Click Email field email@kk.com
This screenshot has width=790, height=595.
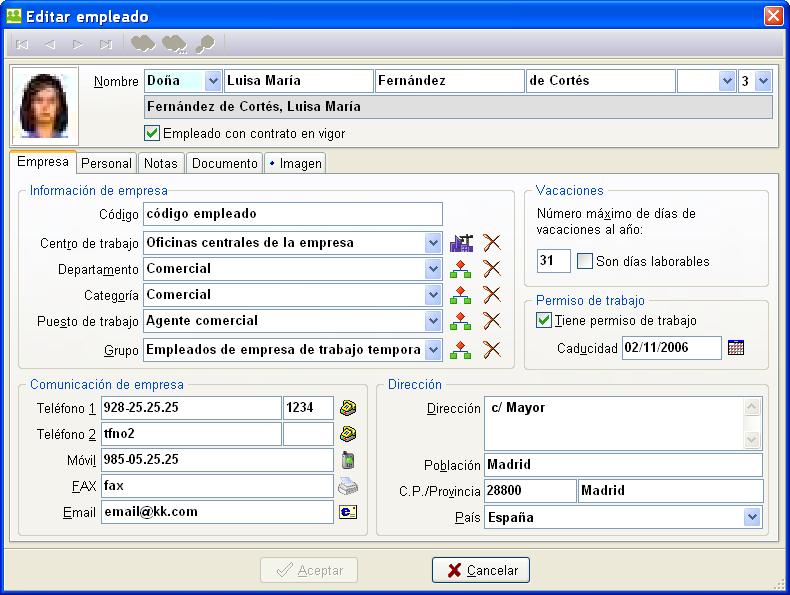point(217,512)
